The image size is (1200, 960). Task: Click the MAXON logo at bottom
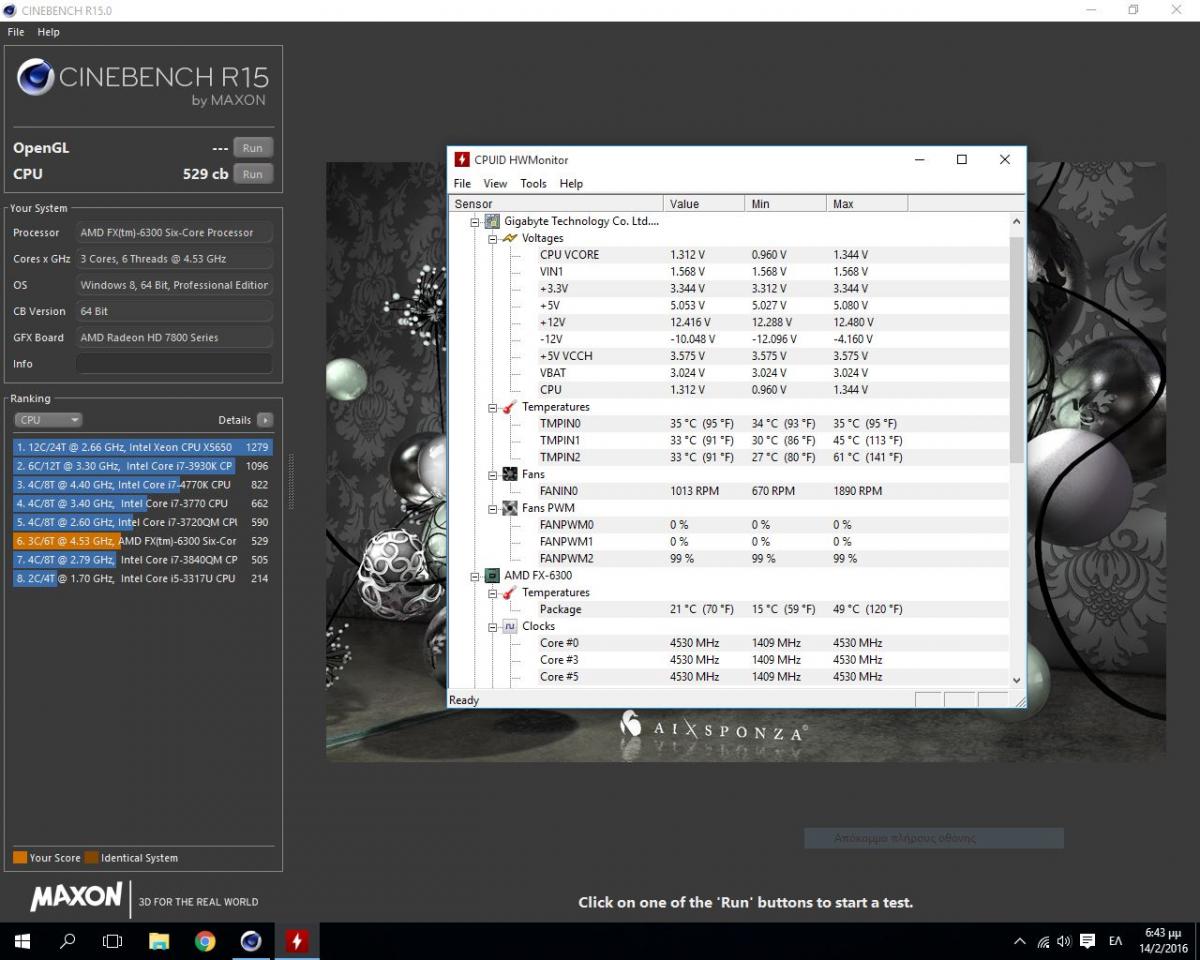[77, 896]
